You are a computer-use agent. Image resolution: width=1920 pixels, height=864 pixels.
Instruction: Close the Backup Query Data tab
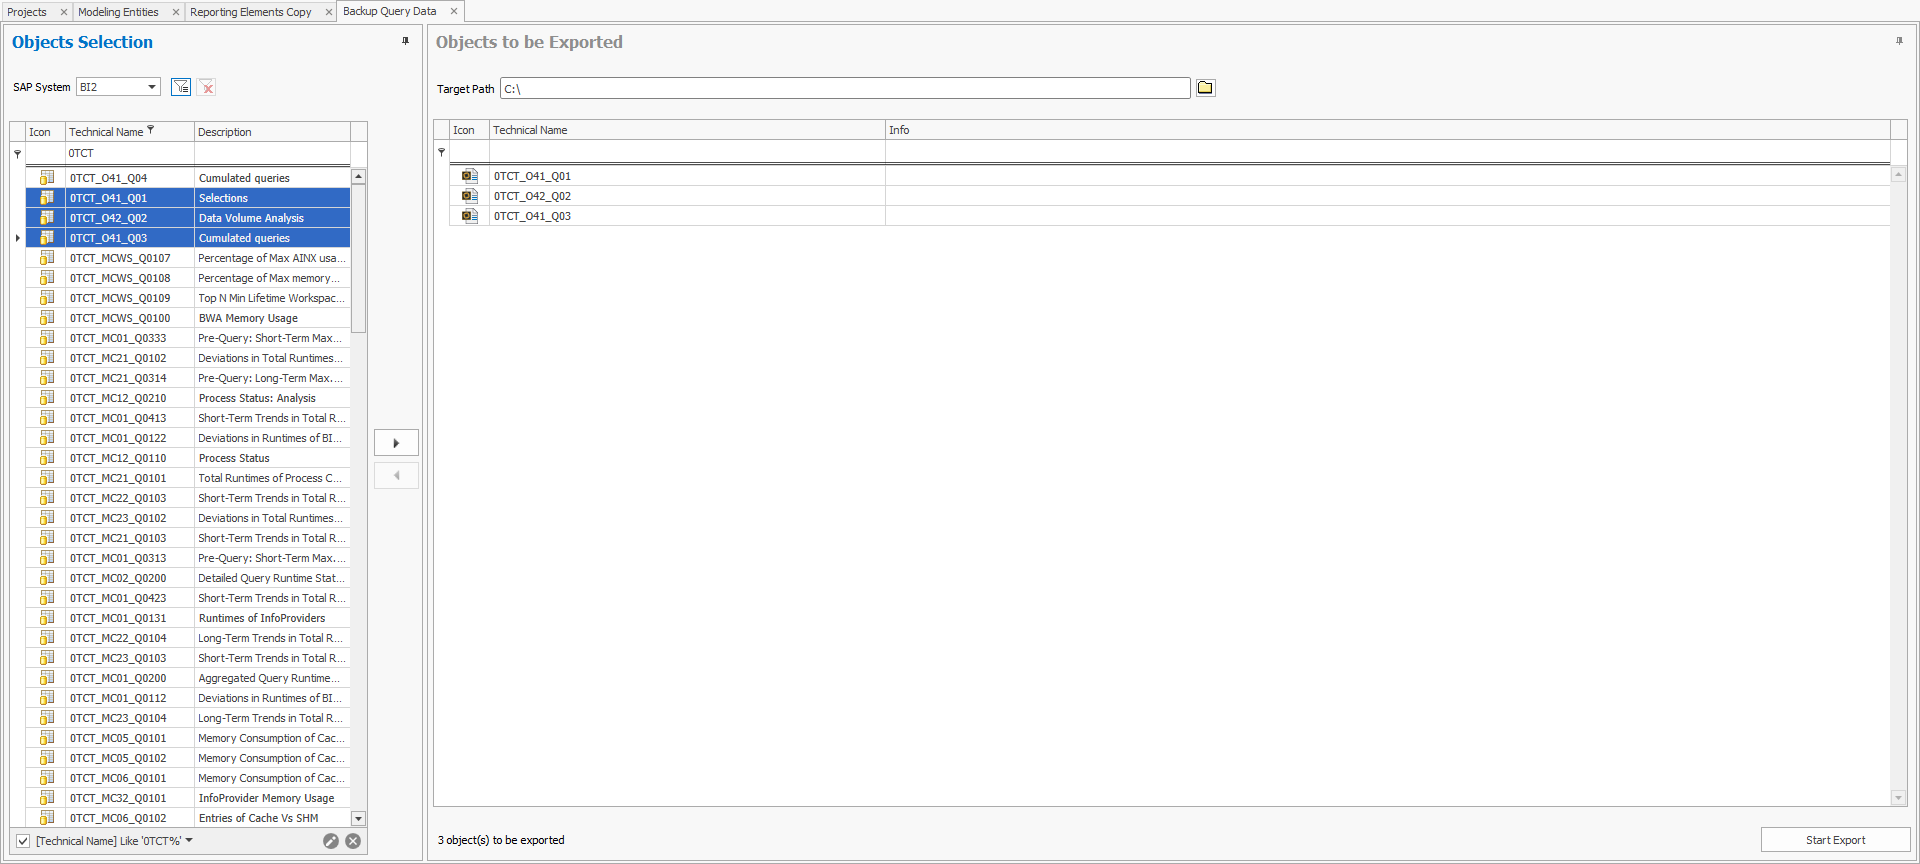[454, 11]
